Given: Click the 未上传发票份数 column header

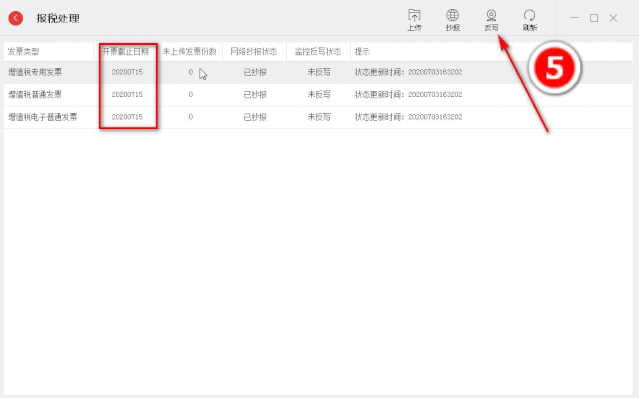Looking at the screenshot, I should pyautogui.click(x=190, y=51).
